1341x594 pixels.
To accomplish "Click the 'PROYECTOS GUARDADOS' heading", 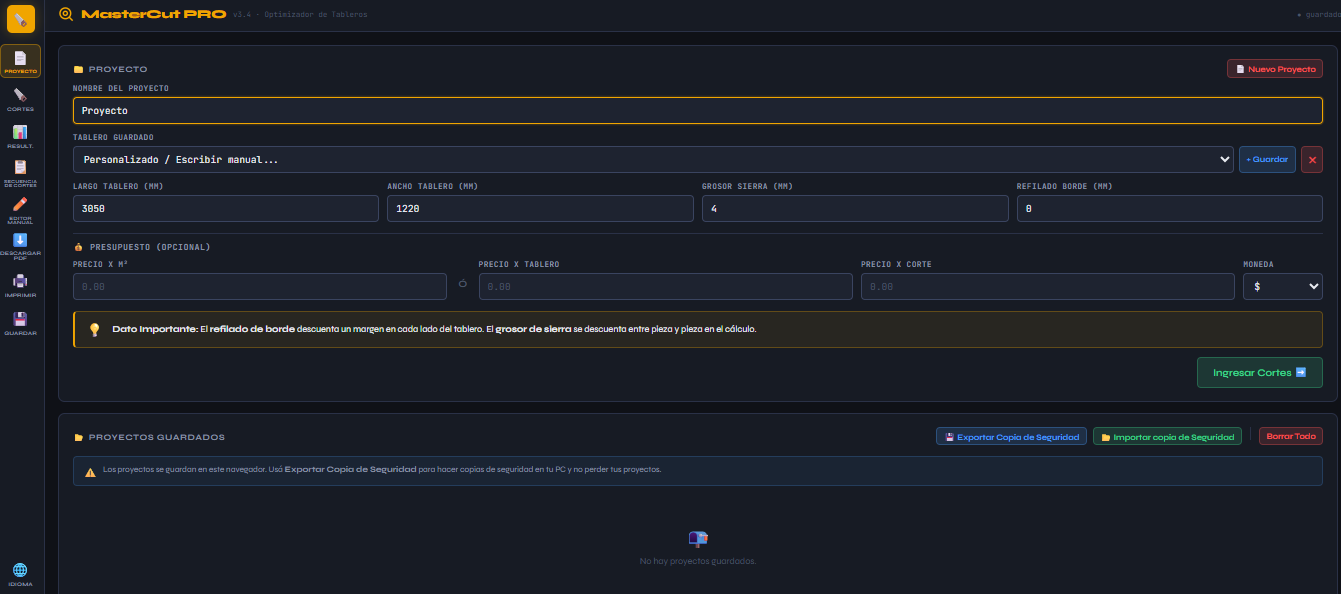I will point(157,437).
